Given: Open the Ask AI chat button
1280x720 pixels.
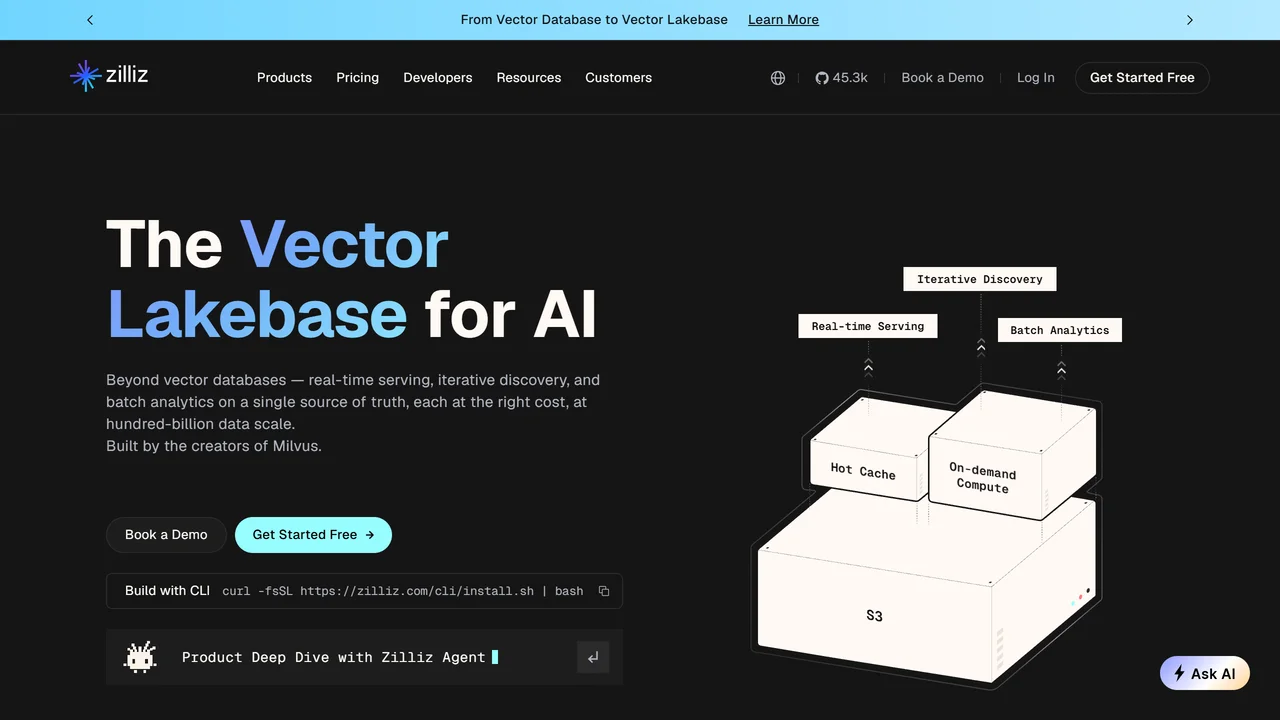Looking at the screenshot, I should tap(1205, 673).
